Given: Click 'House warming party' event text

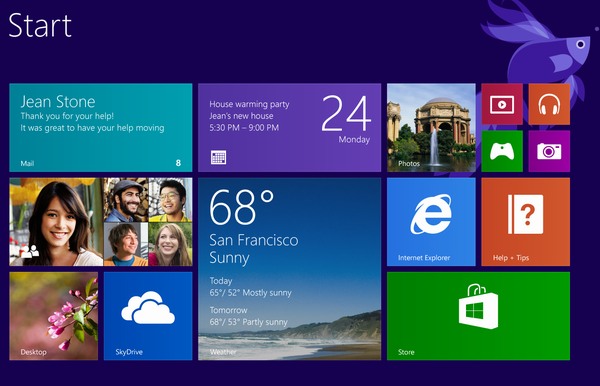Looking at the screenshot, I should coord(249,104).
